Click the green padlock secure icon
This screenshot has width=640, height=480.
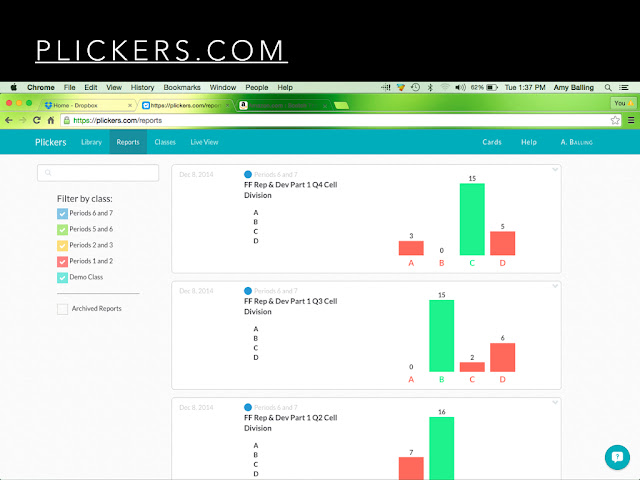click(x=67, y=120)
